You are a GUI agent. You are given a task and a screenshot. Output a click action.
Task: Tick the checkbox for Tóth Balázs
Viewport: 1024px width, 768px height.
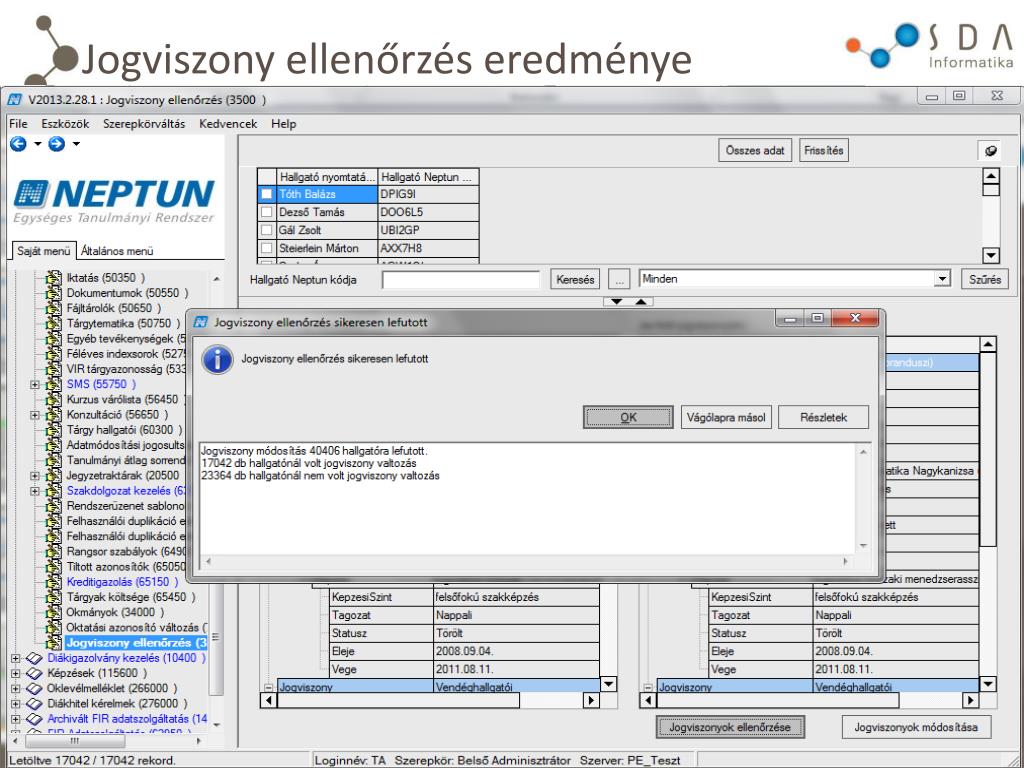tap(266, 194)
